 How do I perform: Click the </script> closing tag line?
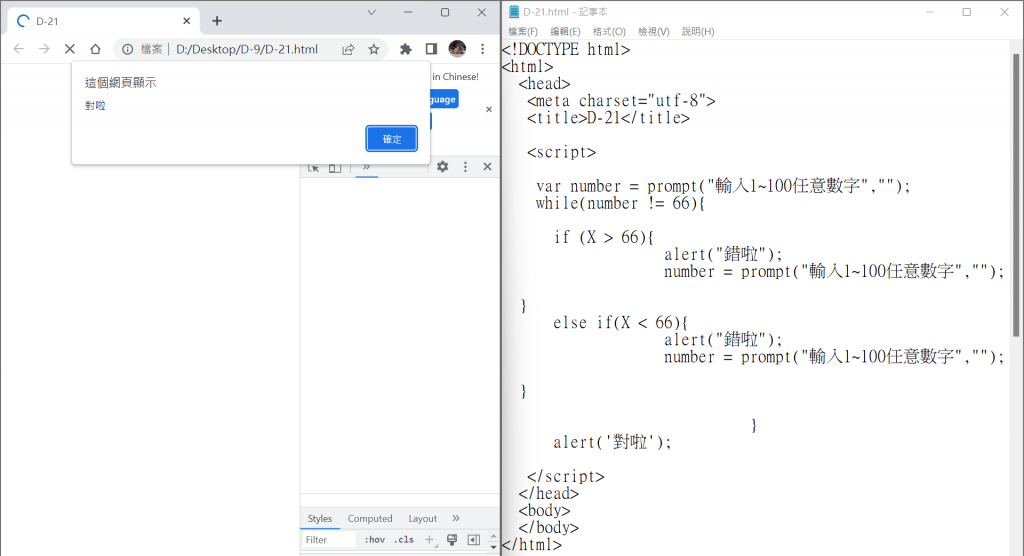[566, 476]
